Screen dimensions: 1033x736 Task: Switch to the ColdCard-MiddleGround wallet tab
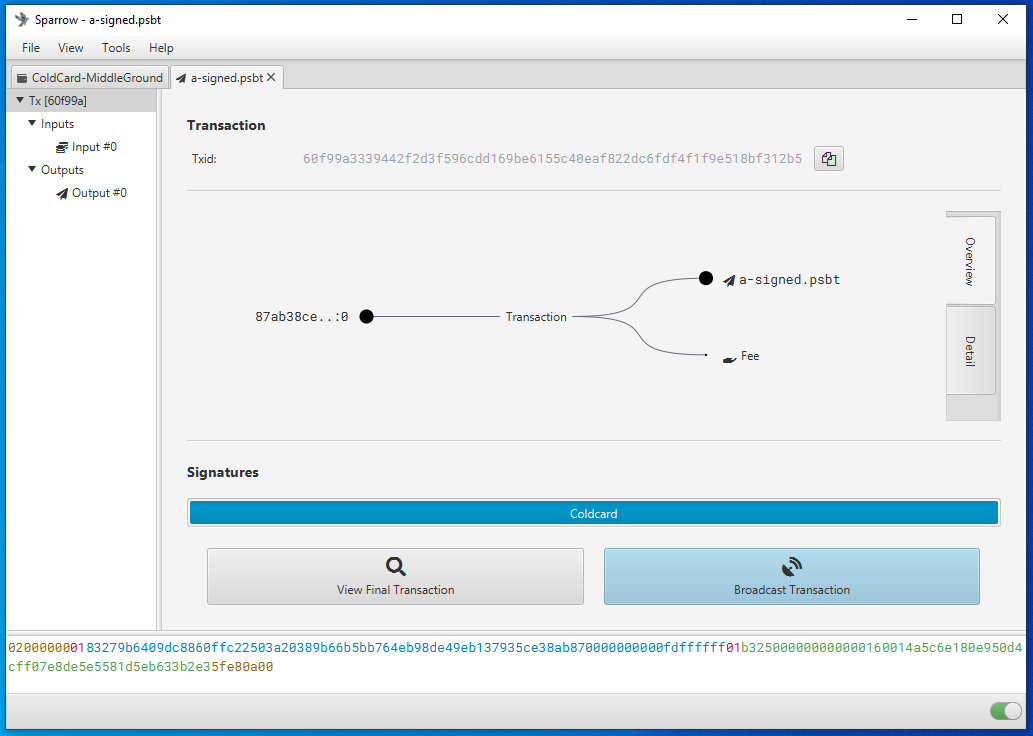[90, 78]
